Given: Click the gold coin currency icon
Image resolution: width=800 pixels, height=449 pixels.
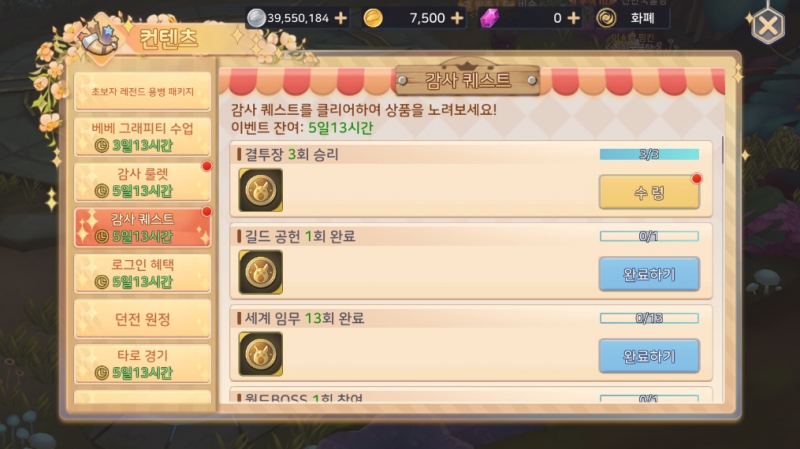Looking at the screenshot, I should pos(373,18).
